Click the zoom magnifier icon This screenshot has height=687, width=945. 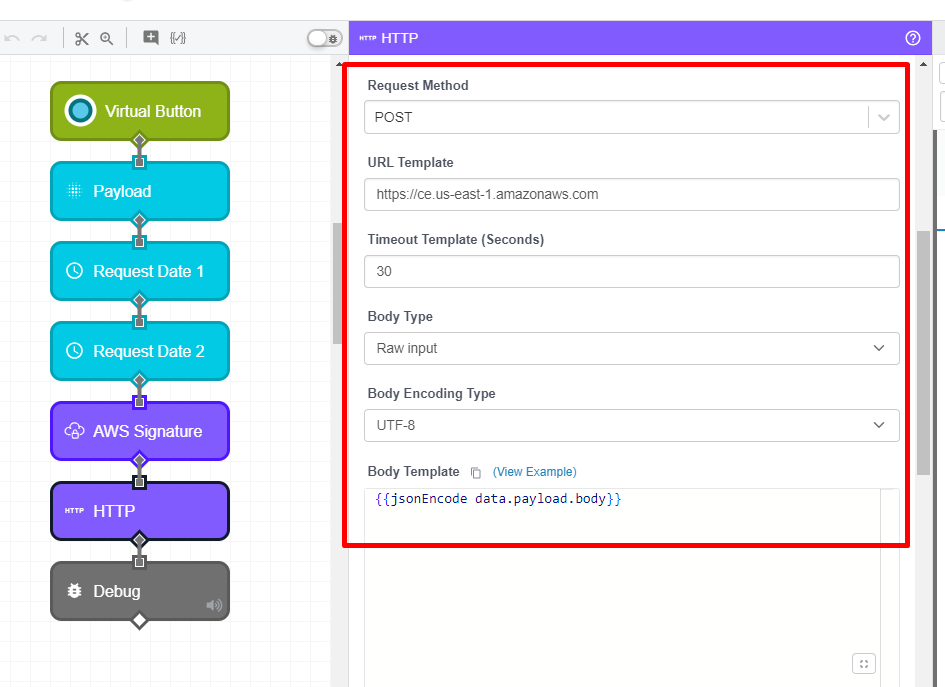tap(107, 39)
